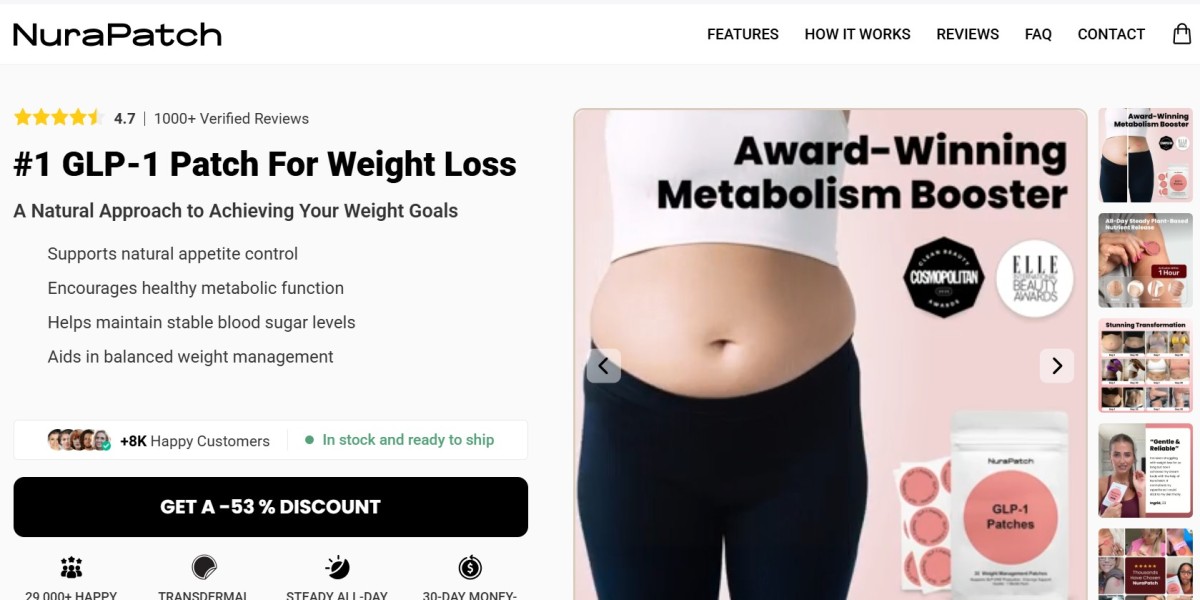Viewport: 1200px width, 600px height.
Task: Show the next product image arrow
Action: click(1056, 366)
